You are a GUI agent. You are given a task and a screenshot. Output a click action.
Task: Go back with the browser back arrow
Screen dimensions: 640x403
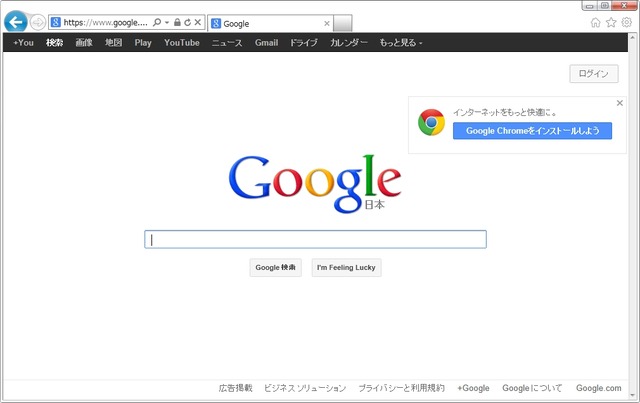(16, 22)
